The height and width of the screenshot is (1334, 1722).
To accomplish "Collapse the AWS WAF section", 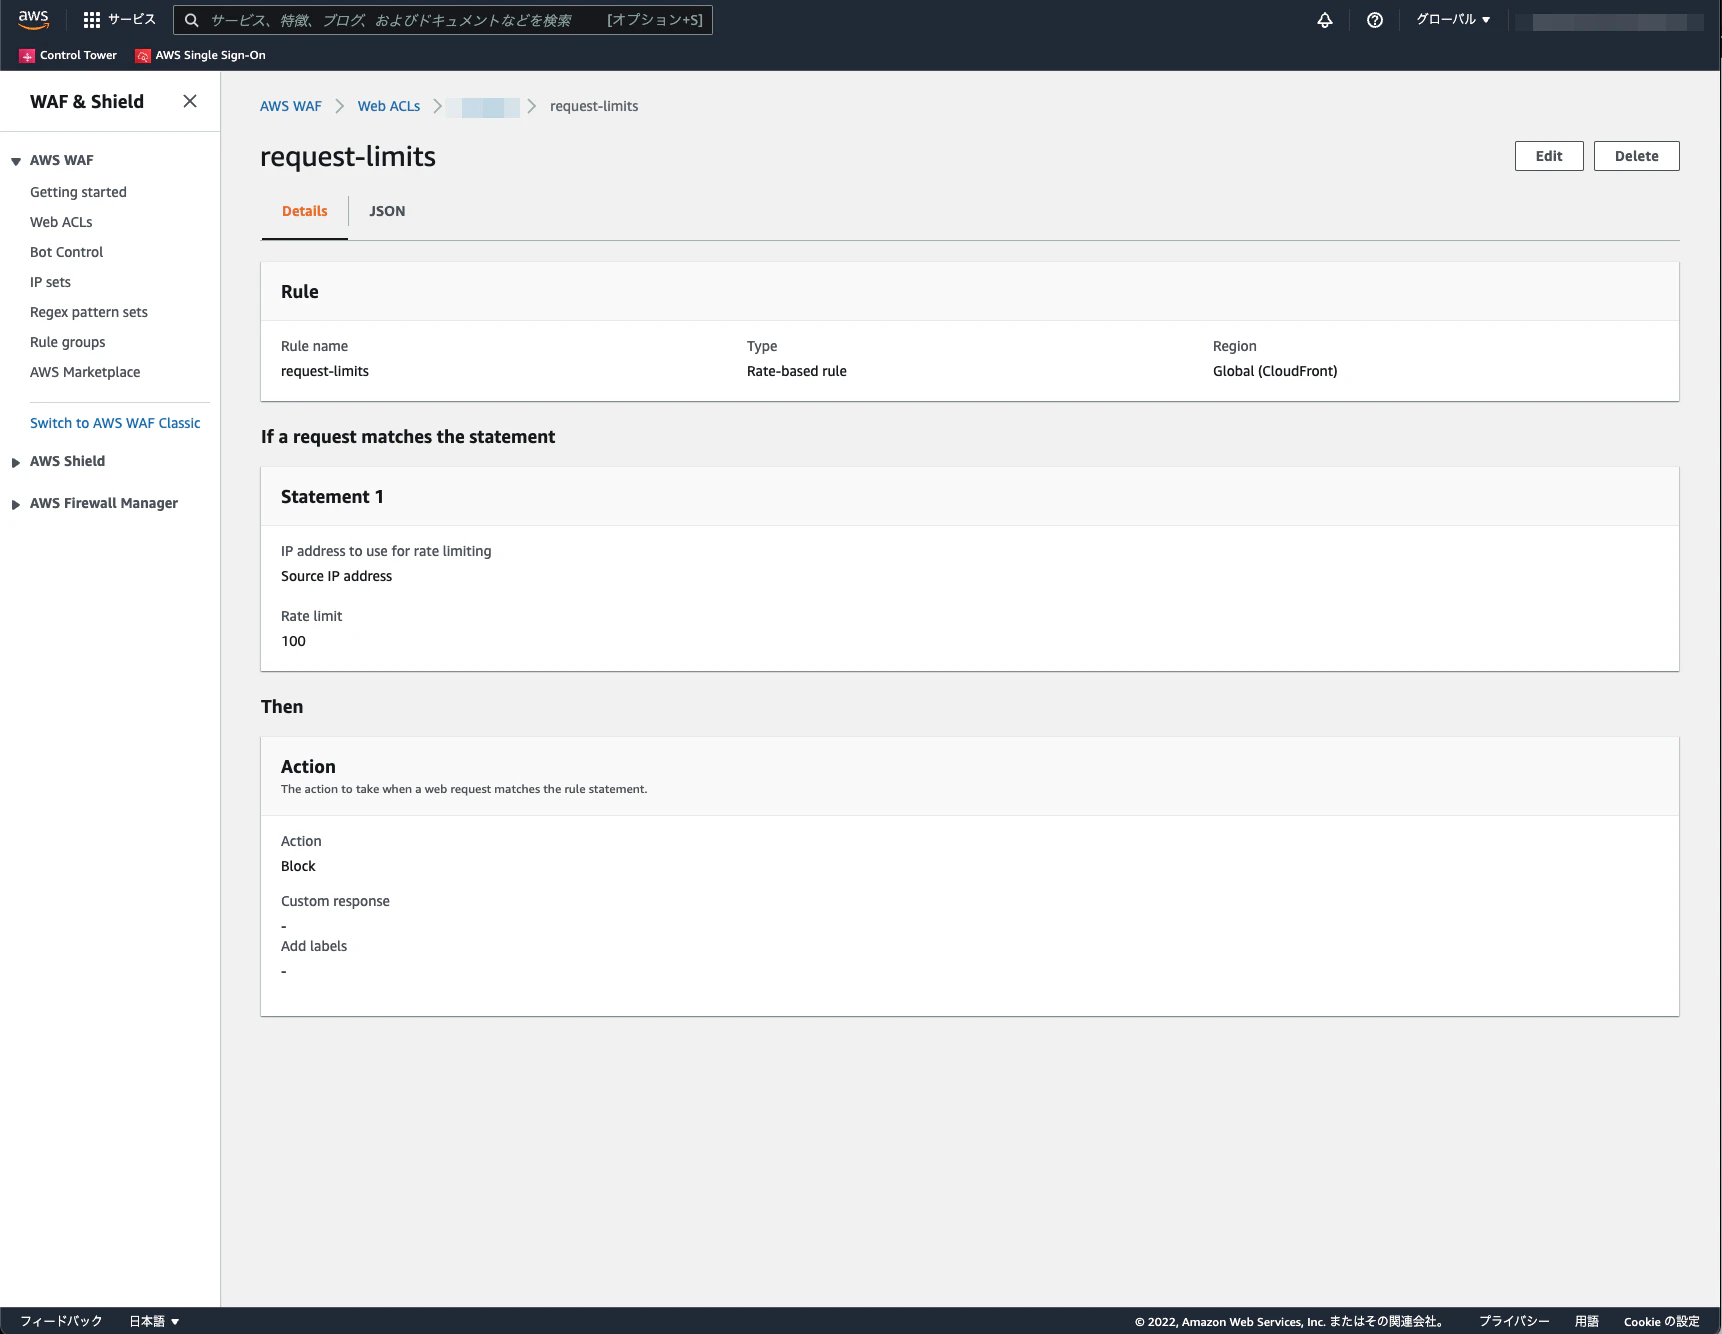I will pyautogui.click(x=16, y=161).
